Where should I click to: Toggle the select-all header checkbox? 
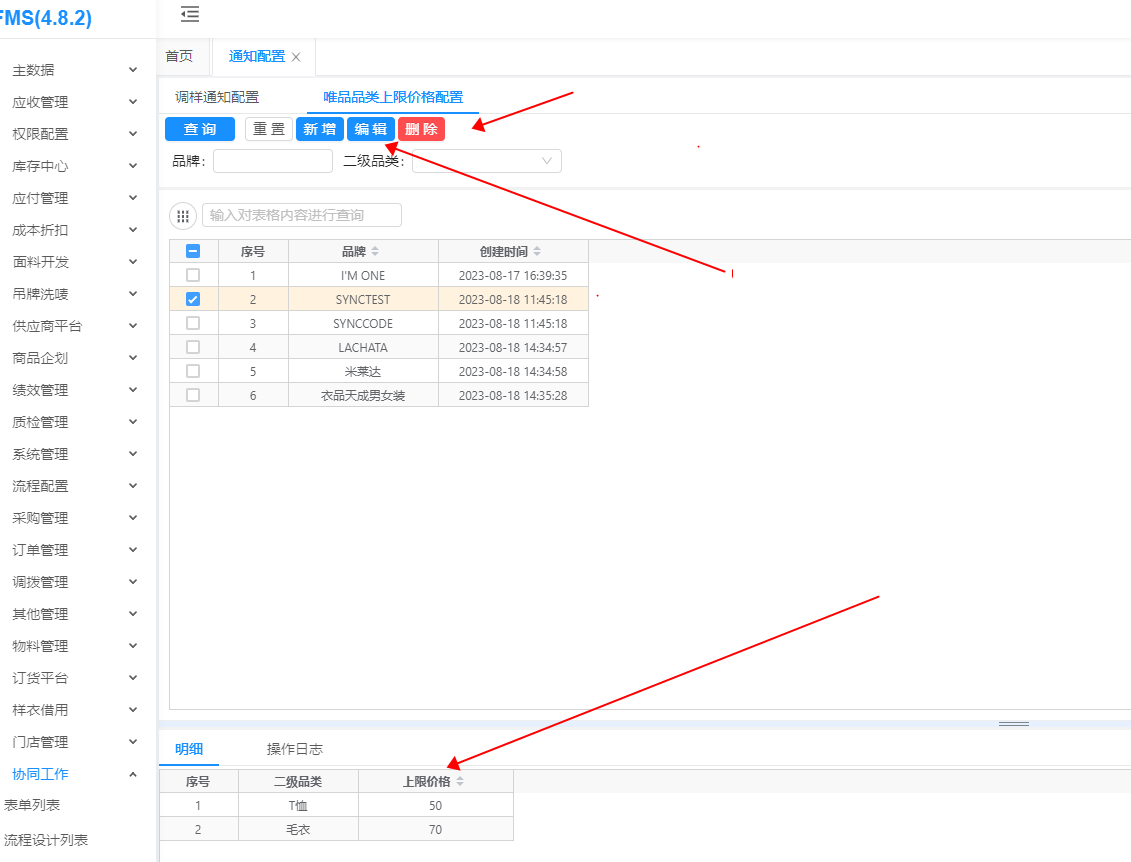pos(193,252)
